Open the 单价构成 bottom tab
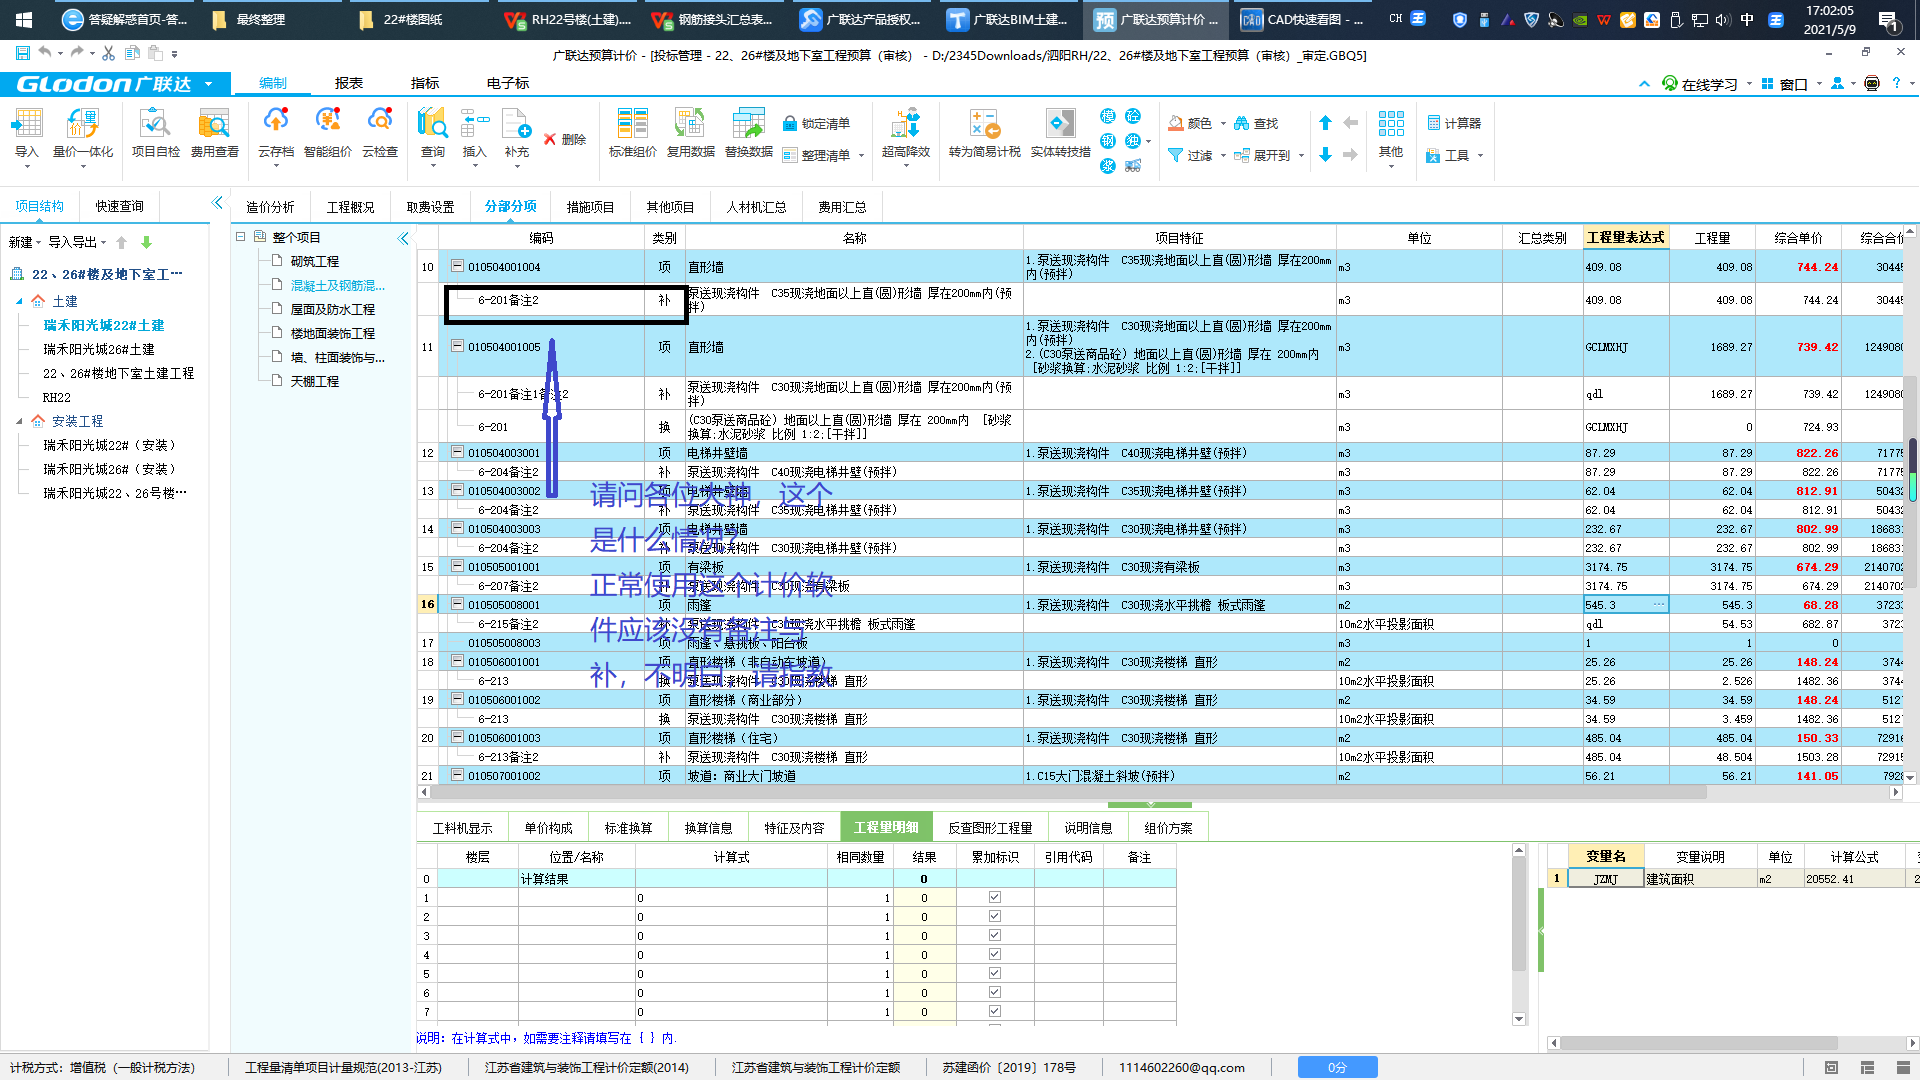 [548, 828]
